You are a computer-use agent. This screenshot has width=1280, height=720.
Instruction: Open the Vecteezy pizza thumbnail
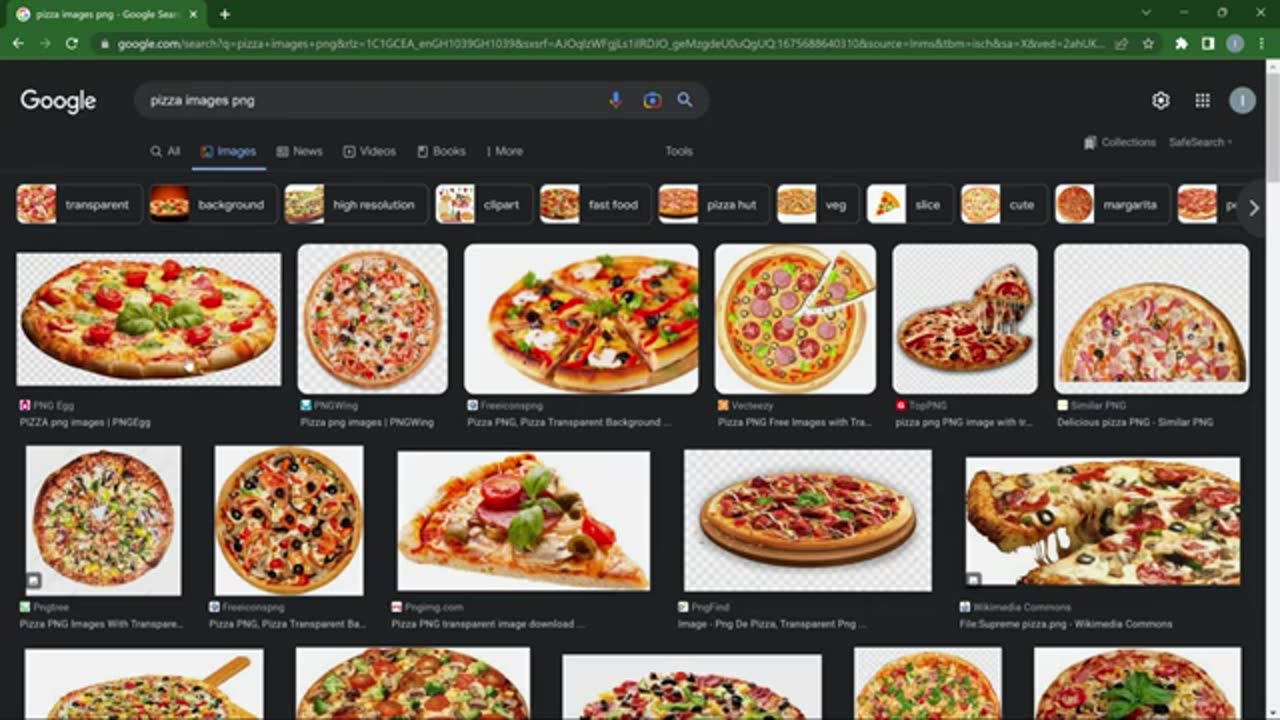click(795, 319)
